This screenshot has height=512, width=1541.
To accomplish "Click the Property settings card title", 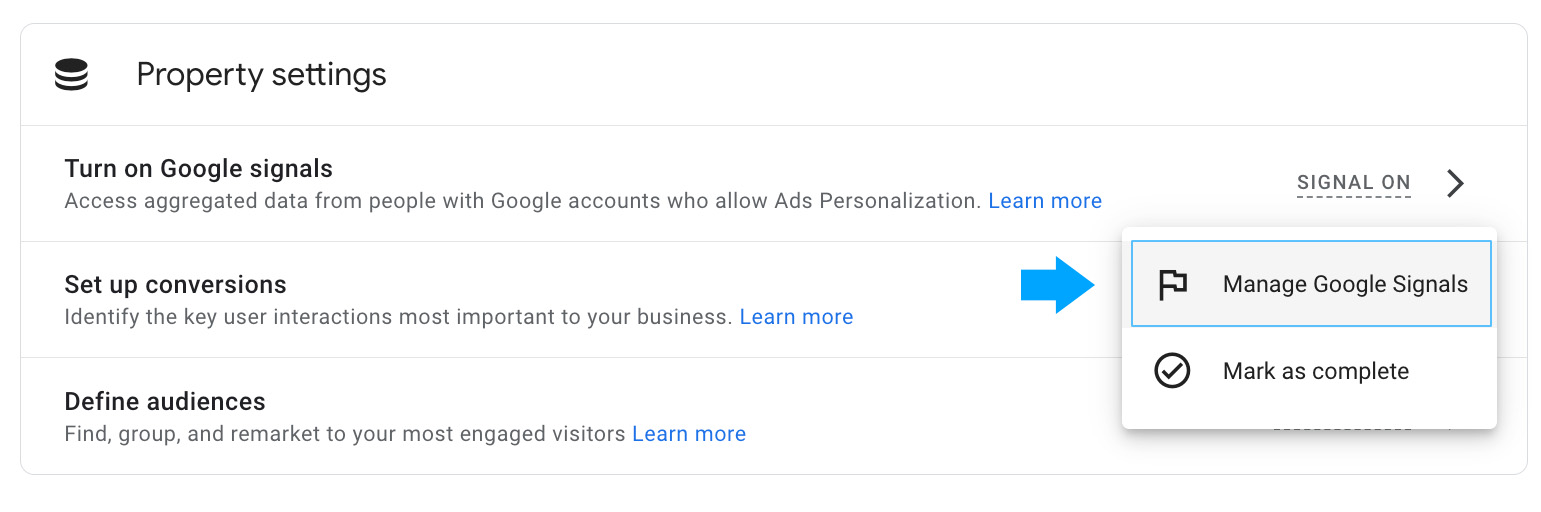I will point(261,75).
